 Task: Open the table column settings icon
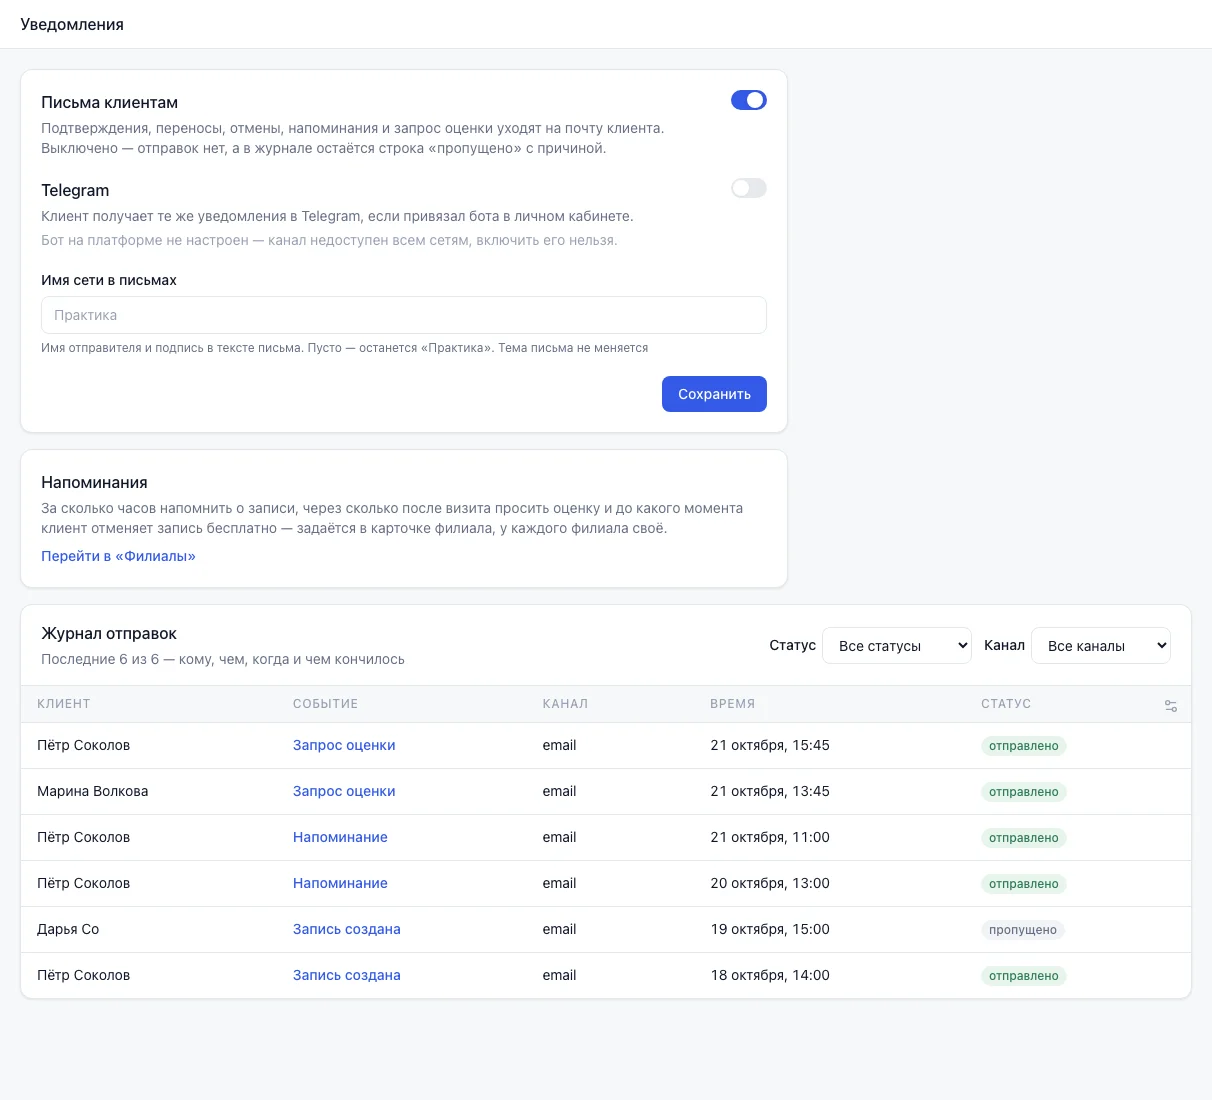tap(1171, 705)
